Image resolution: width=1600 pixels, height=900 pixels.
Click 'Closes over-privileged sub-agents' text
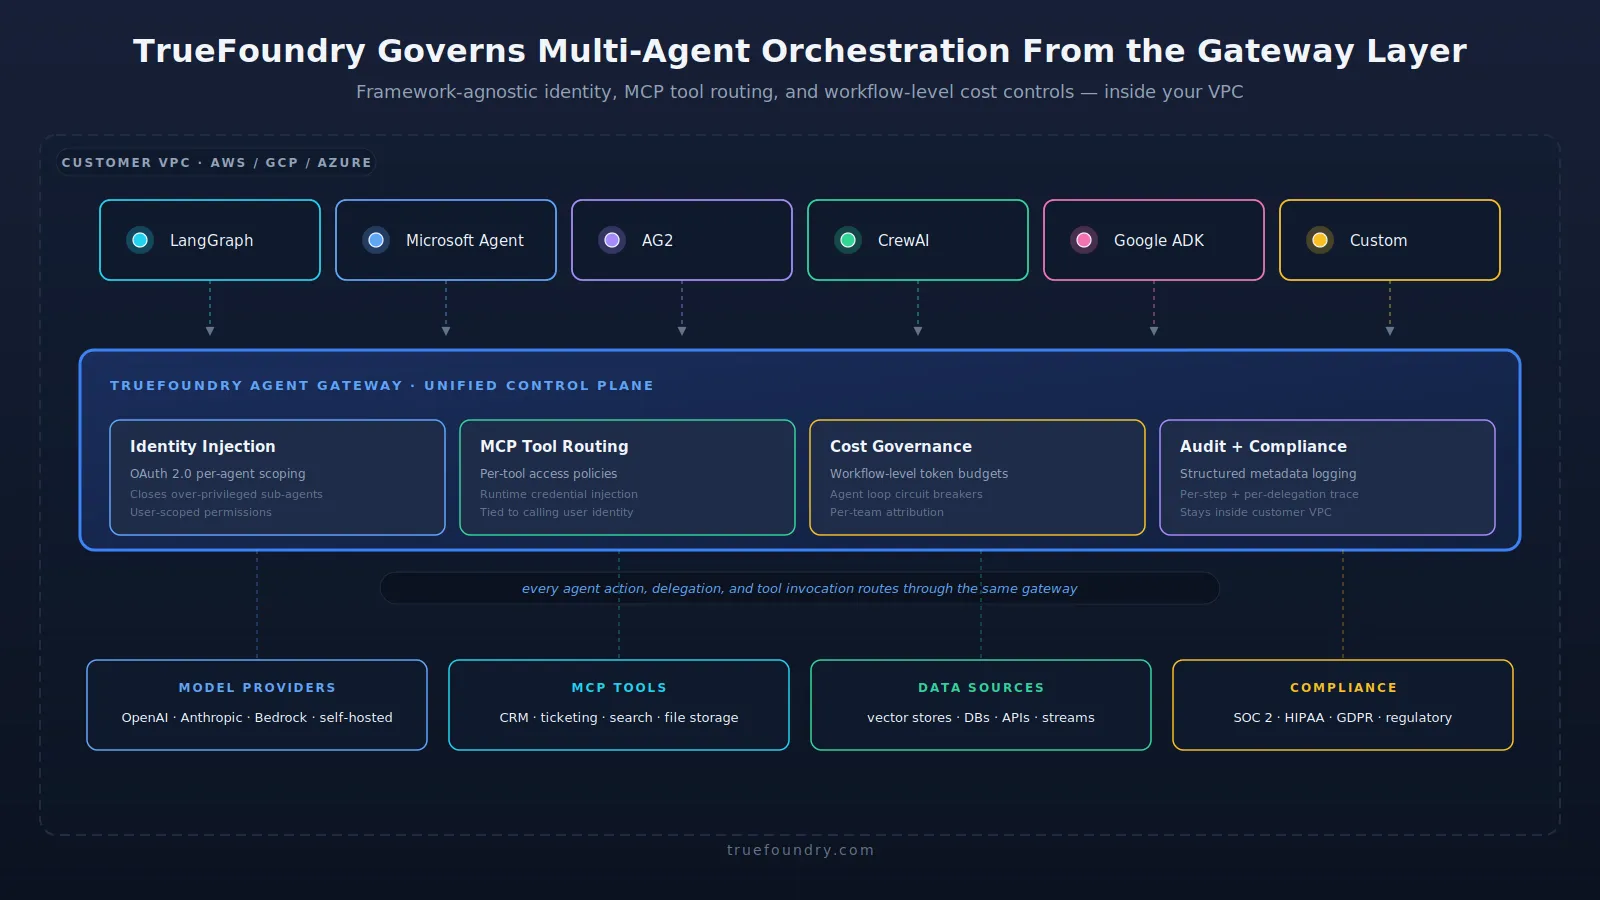(x=226, y=494)
